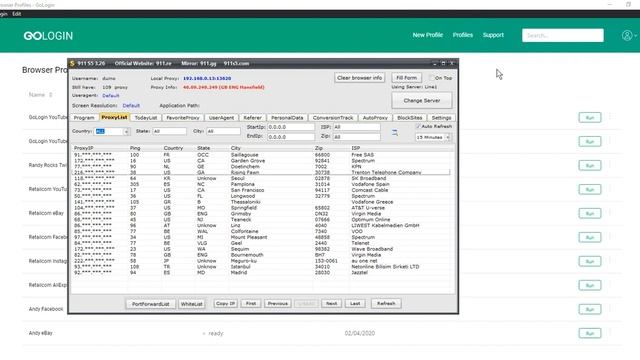Select the Istanbul proxy row
The width and height of the screenshot is (640, 360).
(261, 267)
